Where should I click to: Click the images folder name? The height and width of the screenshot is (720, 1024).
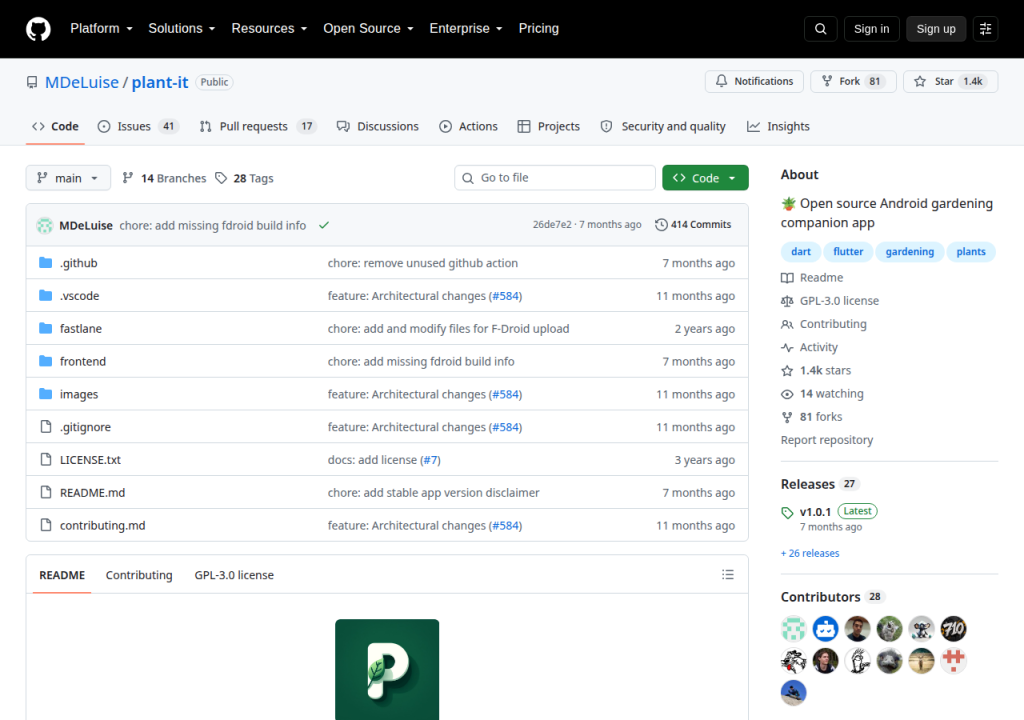pos(79,394)
